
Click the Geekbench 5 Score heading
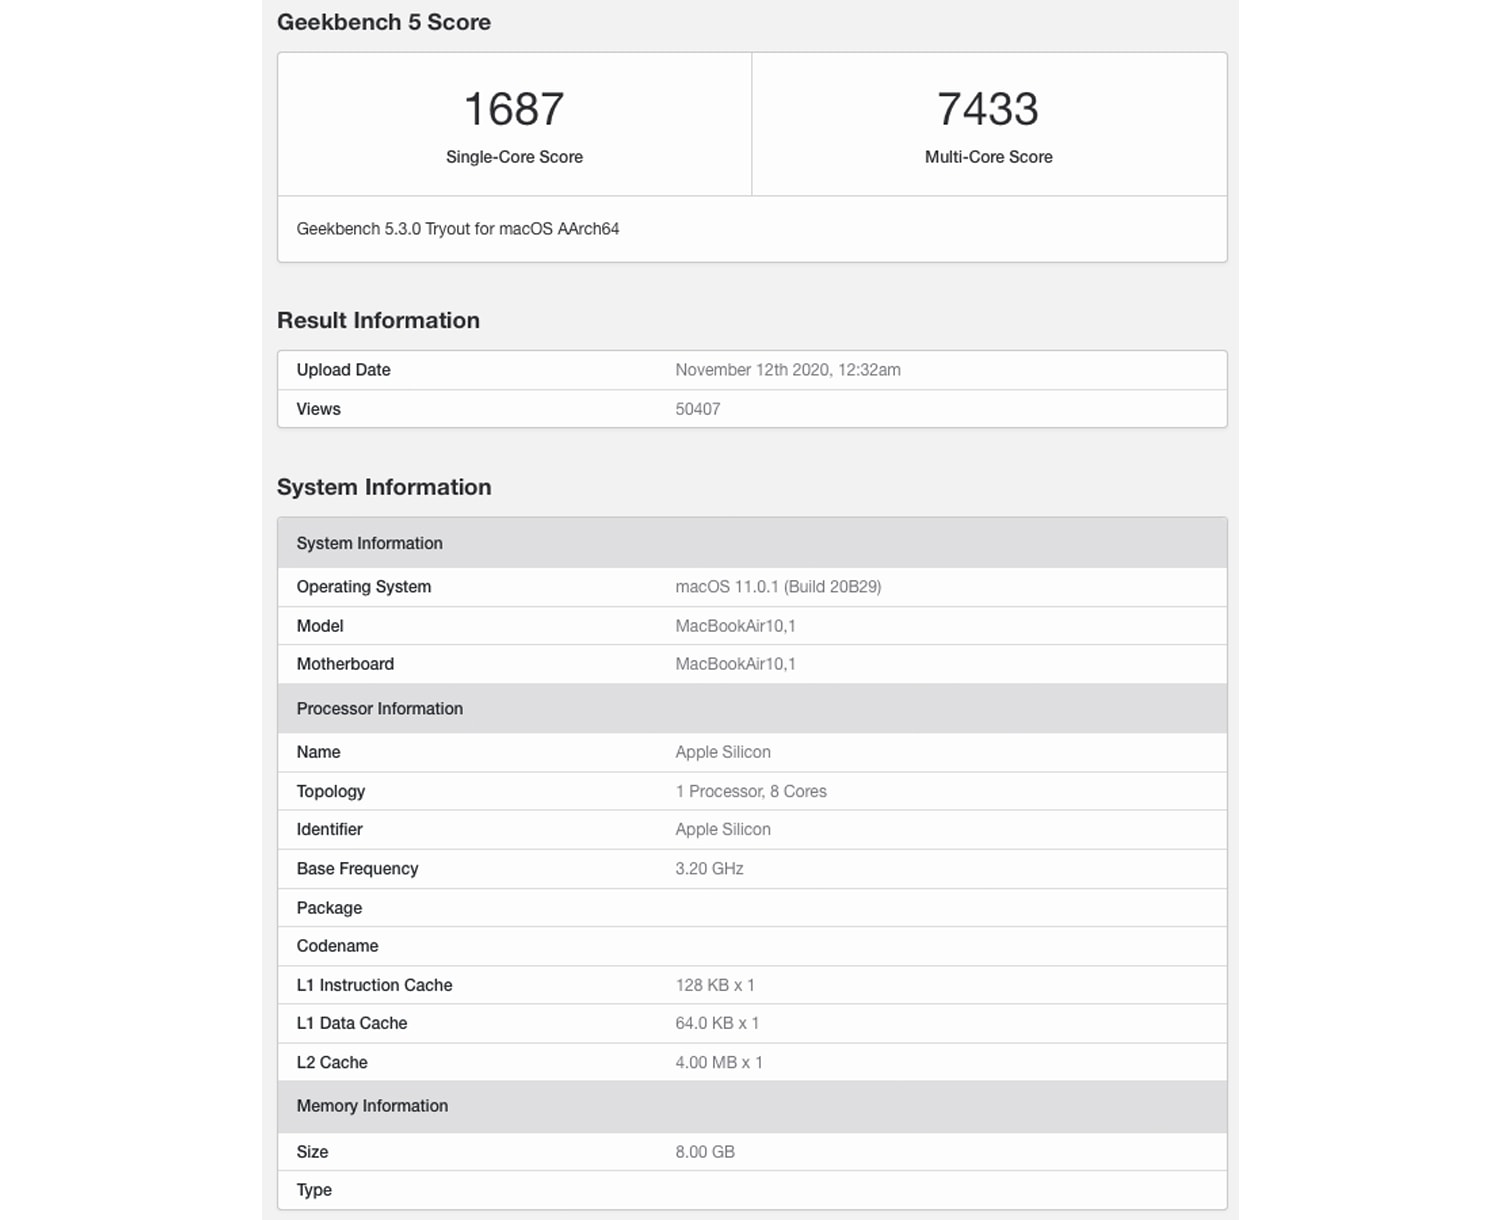(383, 22)
